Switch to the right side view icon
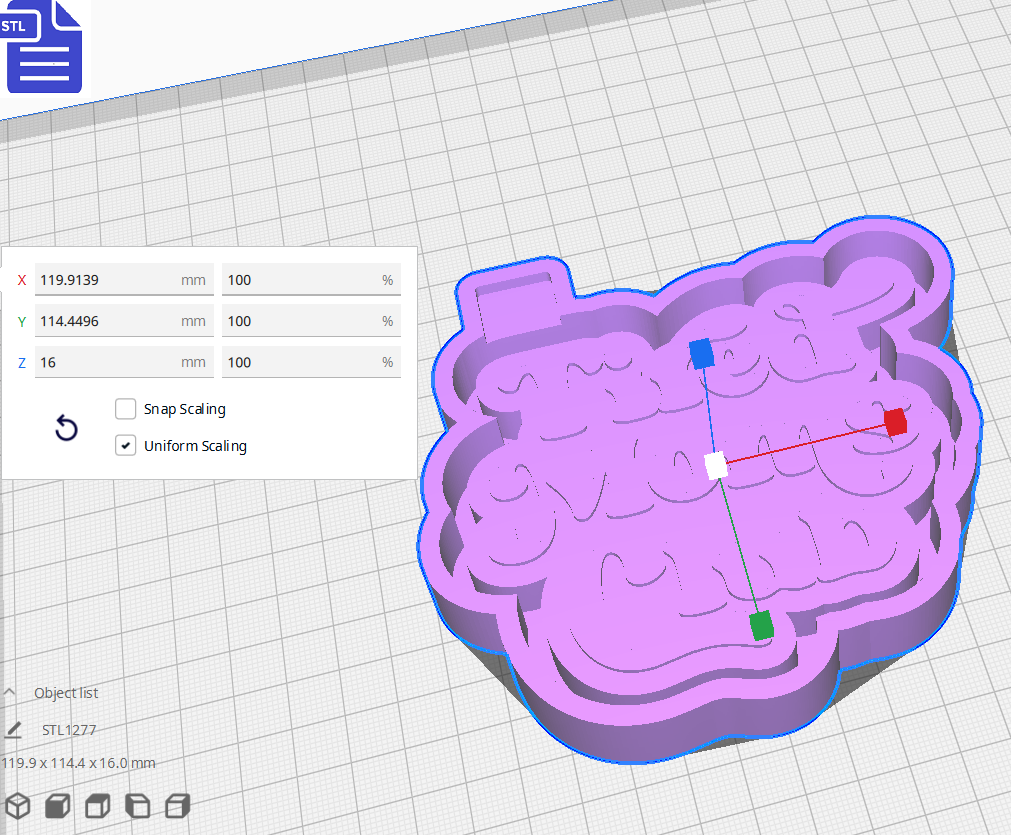 point(177,805)
